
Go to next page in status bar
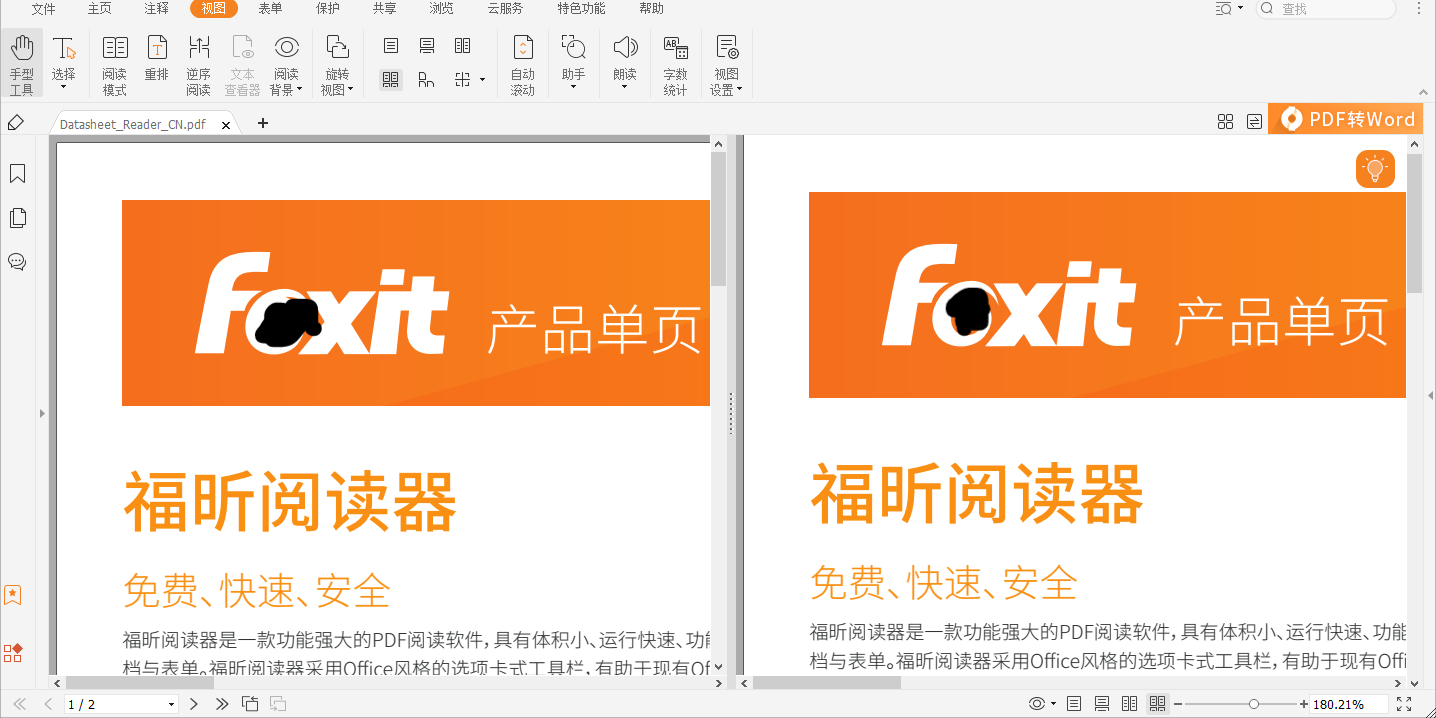tap(194, 704)
